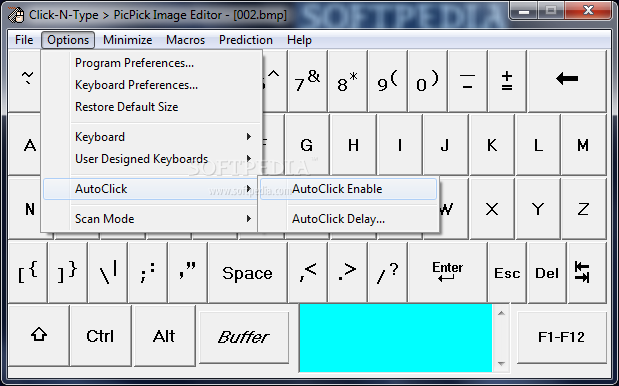Close the Click-N-Type window
This screenshot has width=619, height=386.
(588, 11)
